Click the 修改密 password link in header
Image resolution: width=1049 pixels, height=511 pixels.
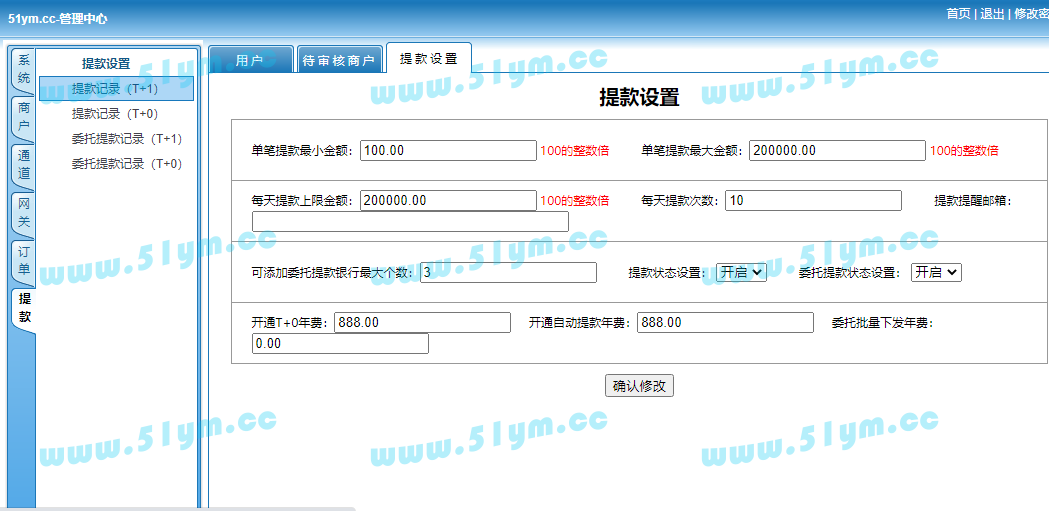tap(1032, 14)
